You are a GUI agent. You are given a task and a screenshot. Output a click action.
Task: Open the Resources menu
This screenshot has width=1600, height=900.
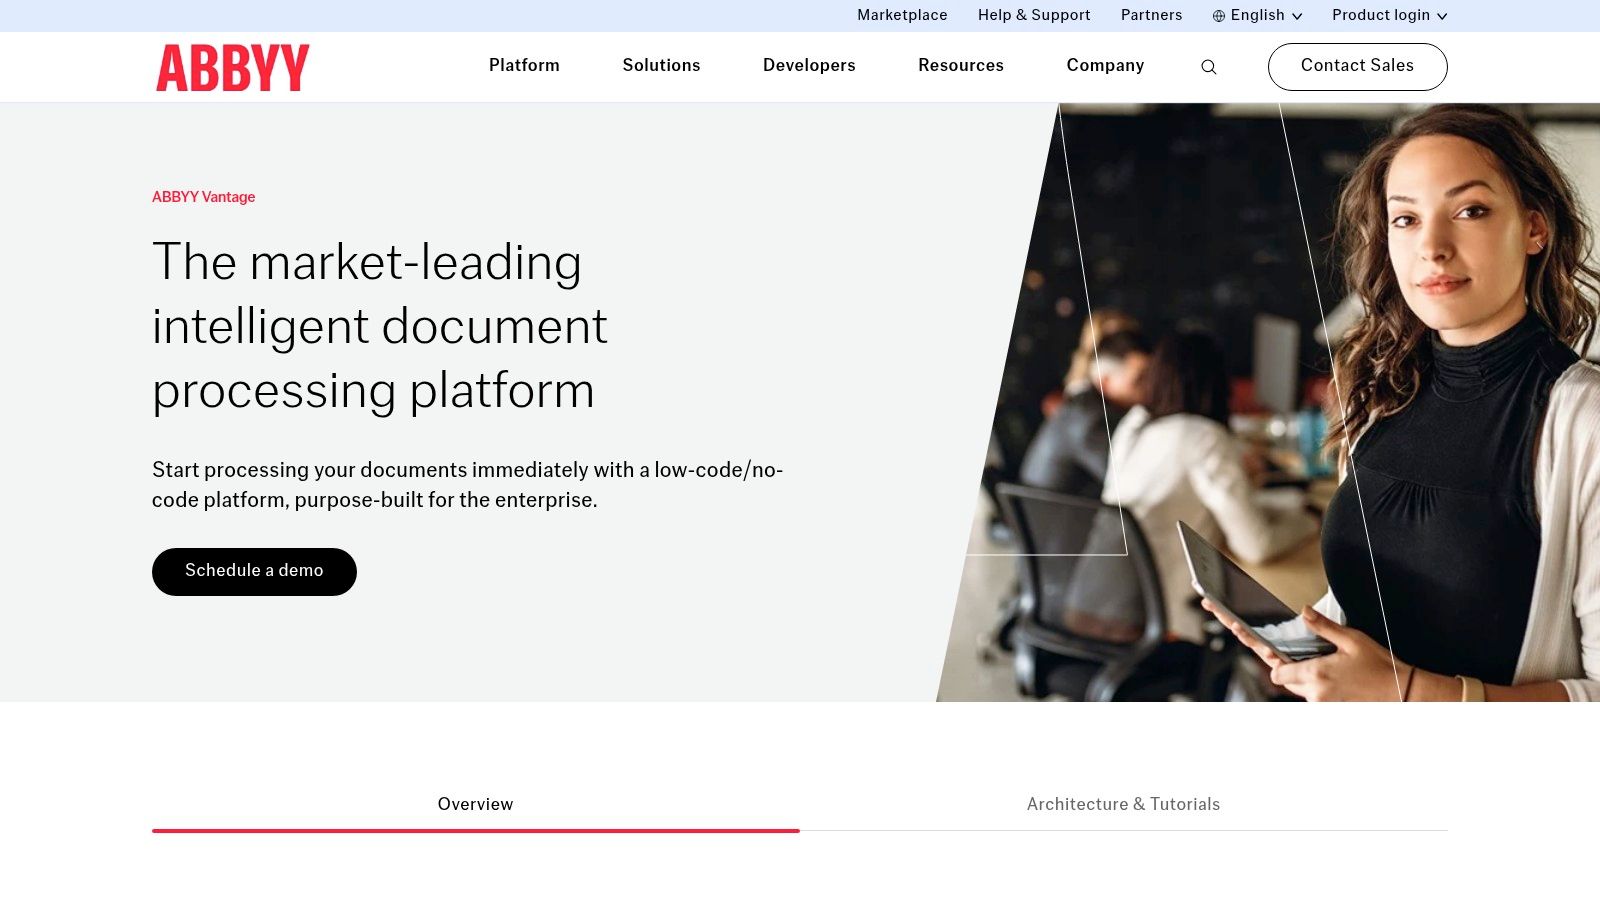point(960,65)
